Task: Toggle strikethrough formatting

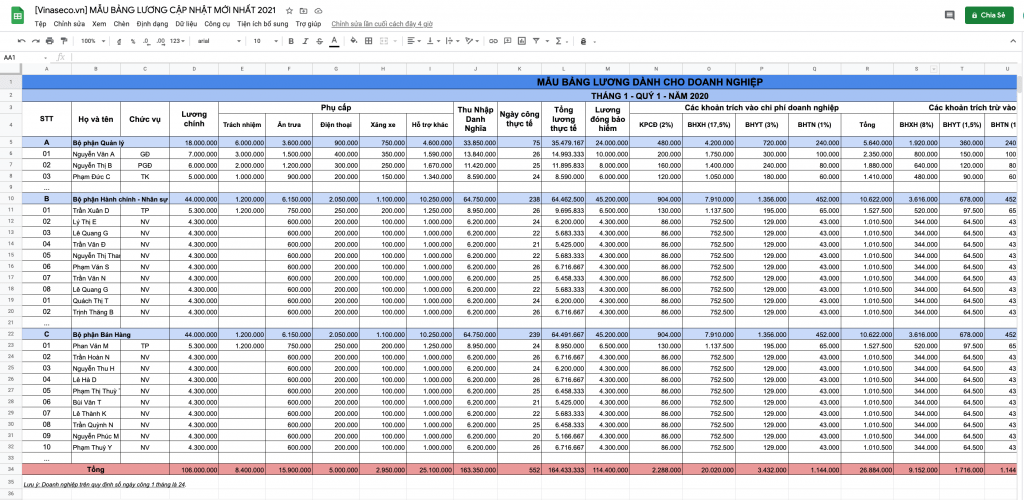Action: click(318, 41)
